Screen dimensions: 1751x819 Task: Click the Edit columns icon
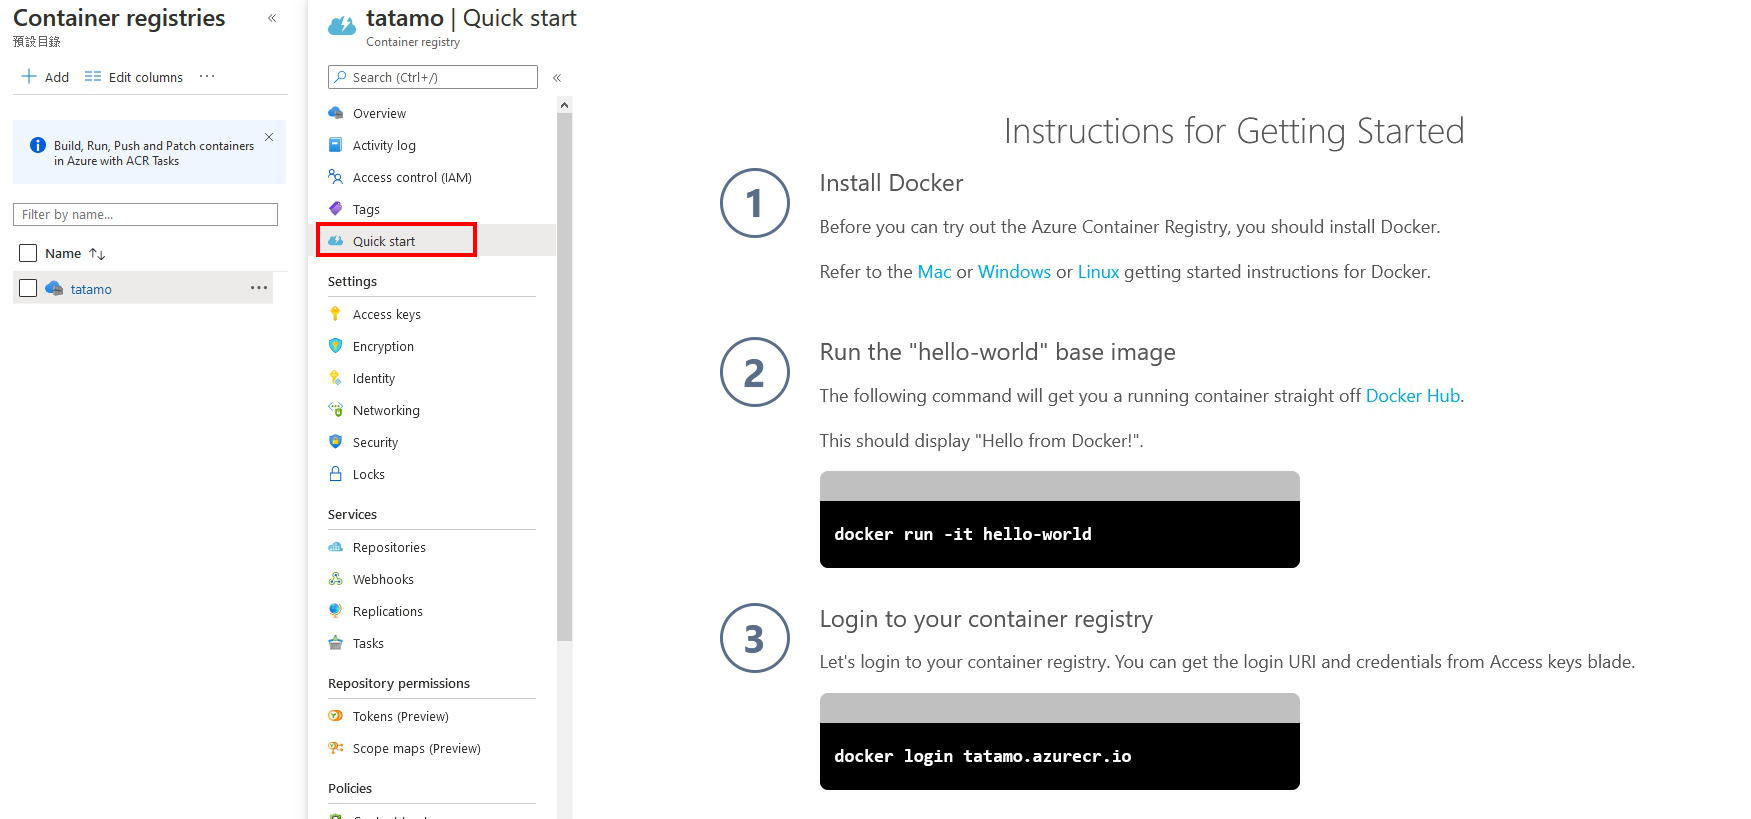click(93, 76)
